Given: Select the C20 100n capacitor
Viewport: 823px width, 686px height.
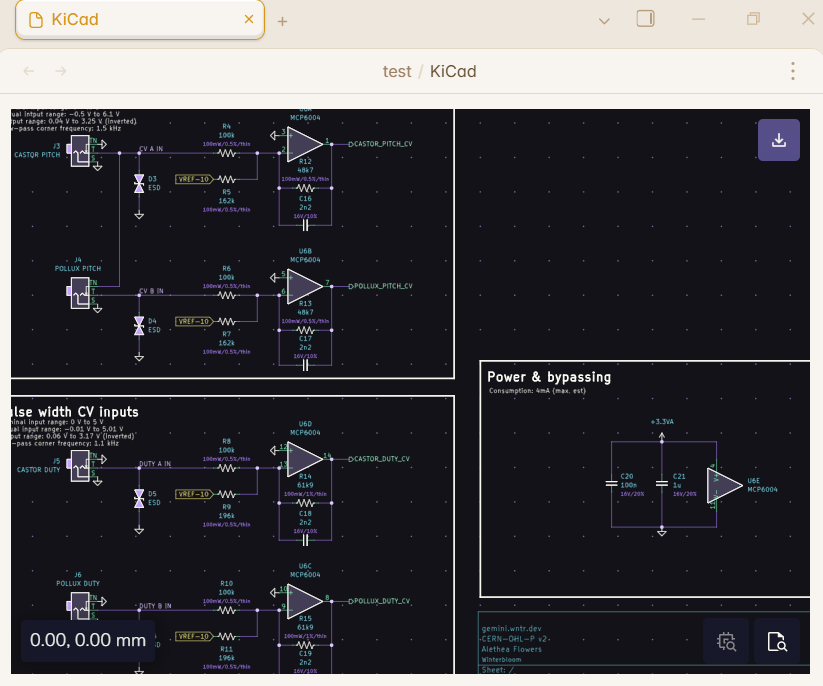Looking at the screenshot, I should point(612,483).
